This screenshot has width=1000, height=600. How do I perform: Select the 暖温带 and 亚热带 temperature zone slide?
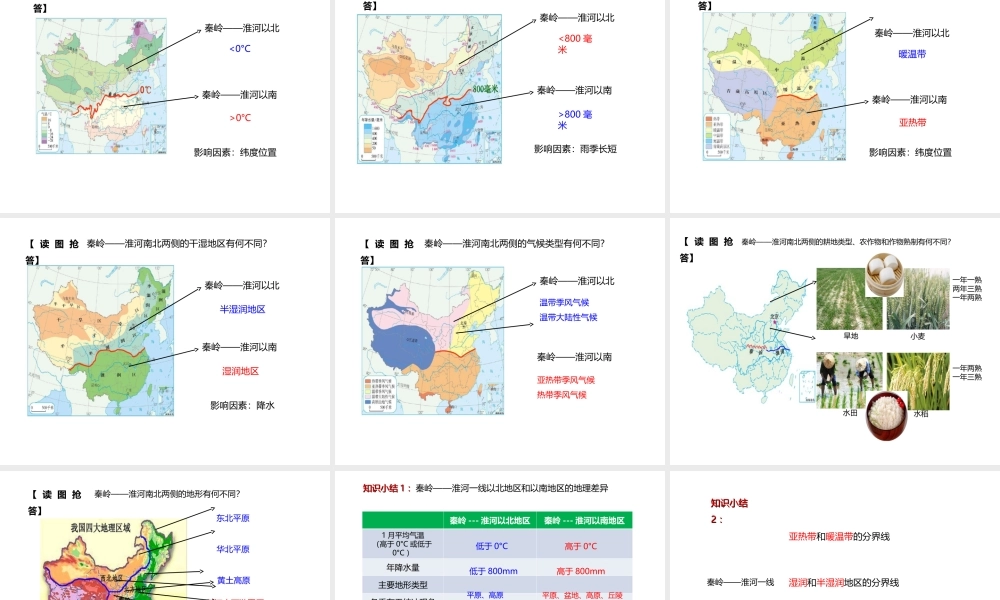click(x=835, y=106)
